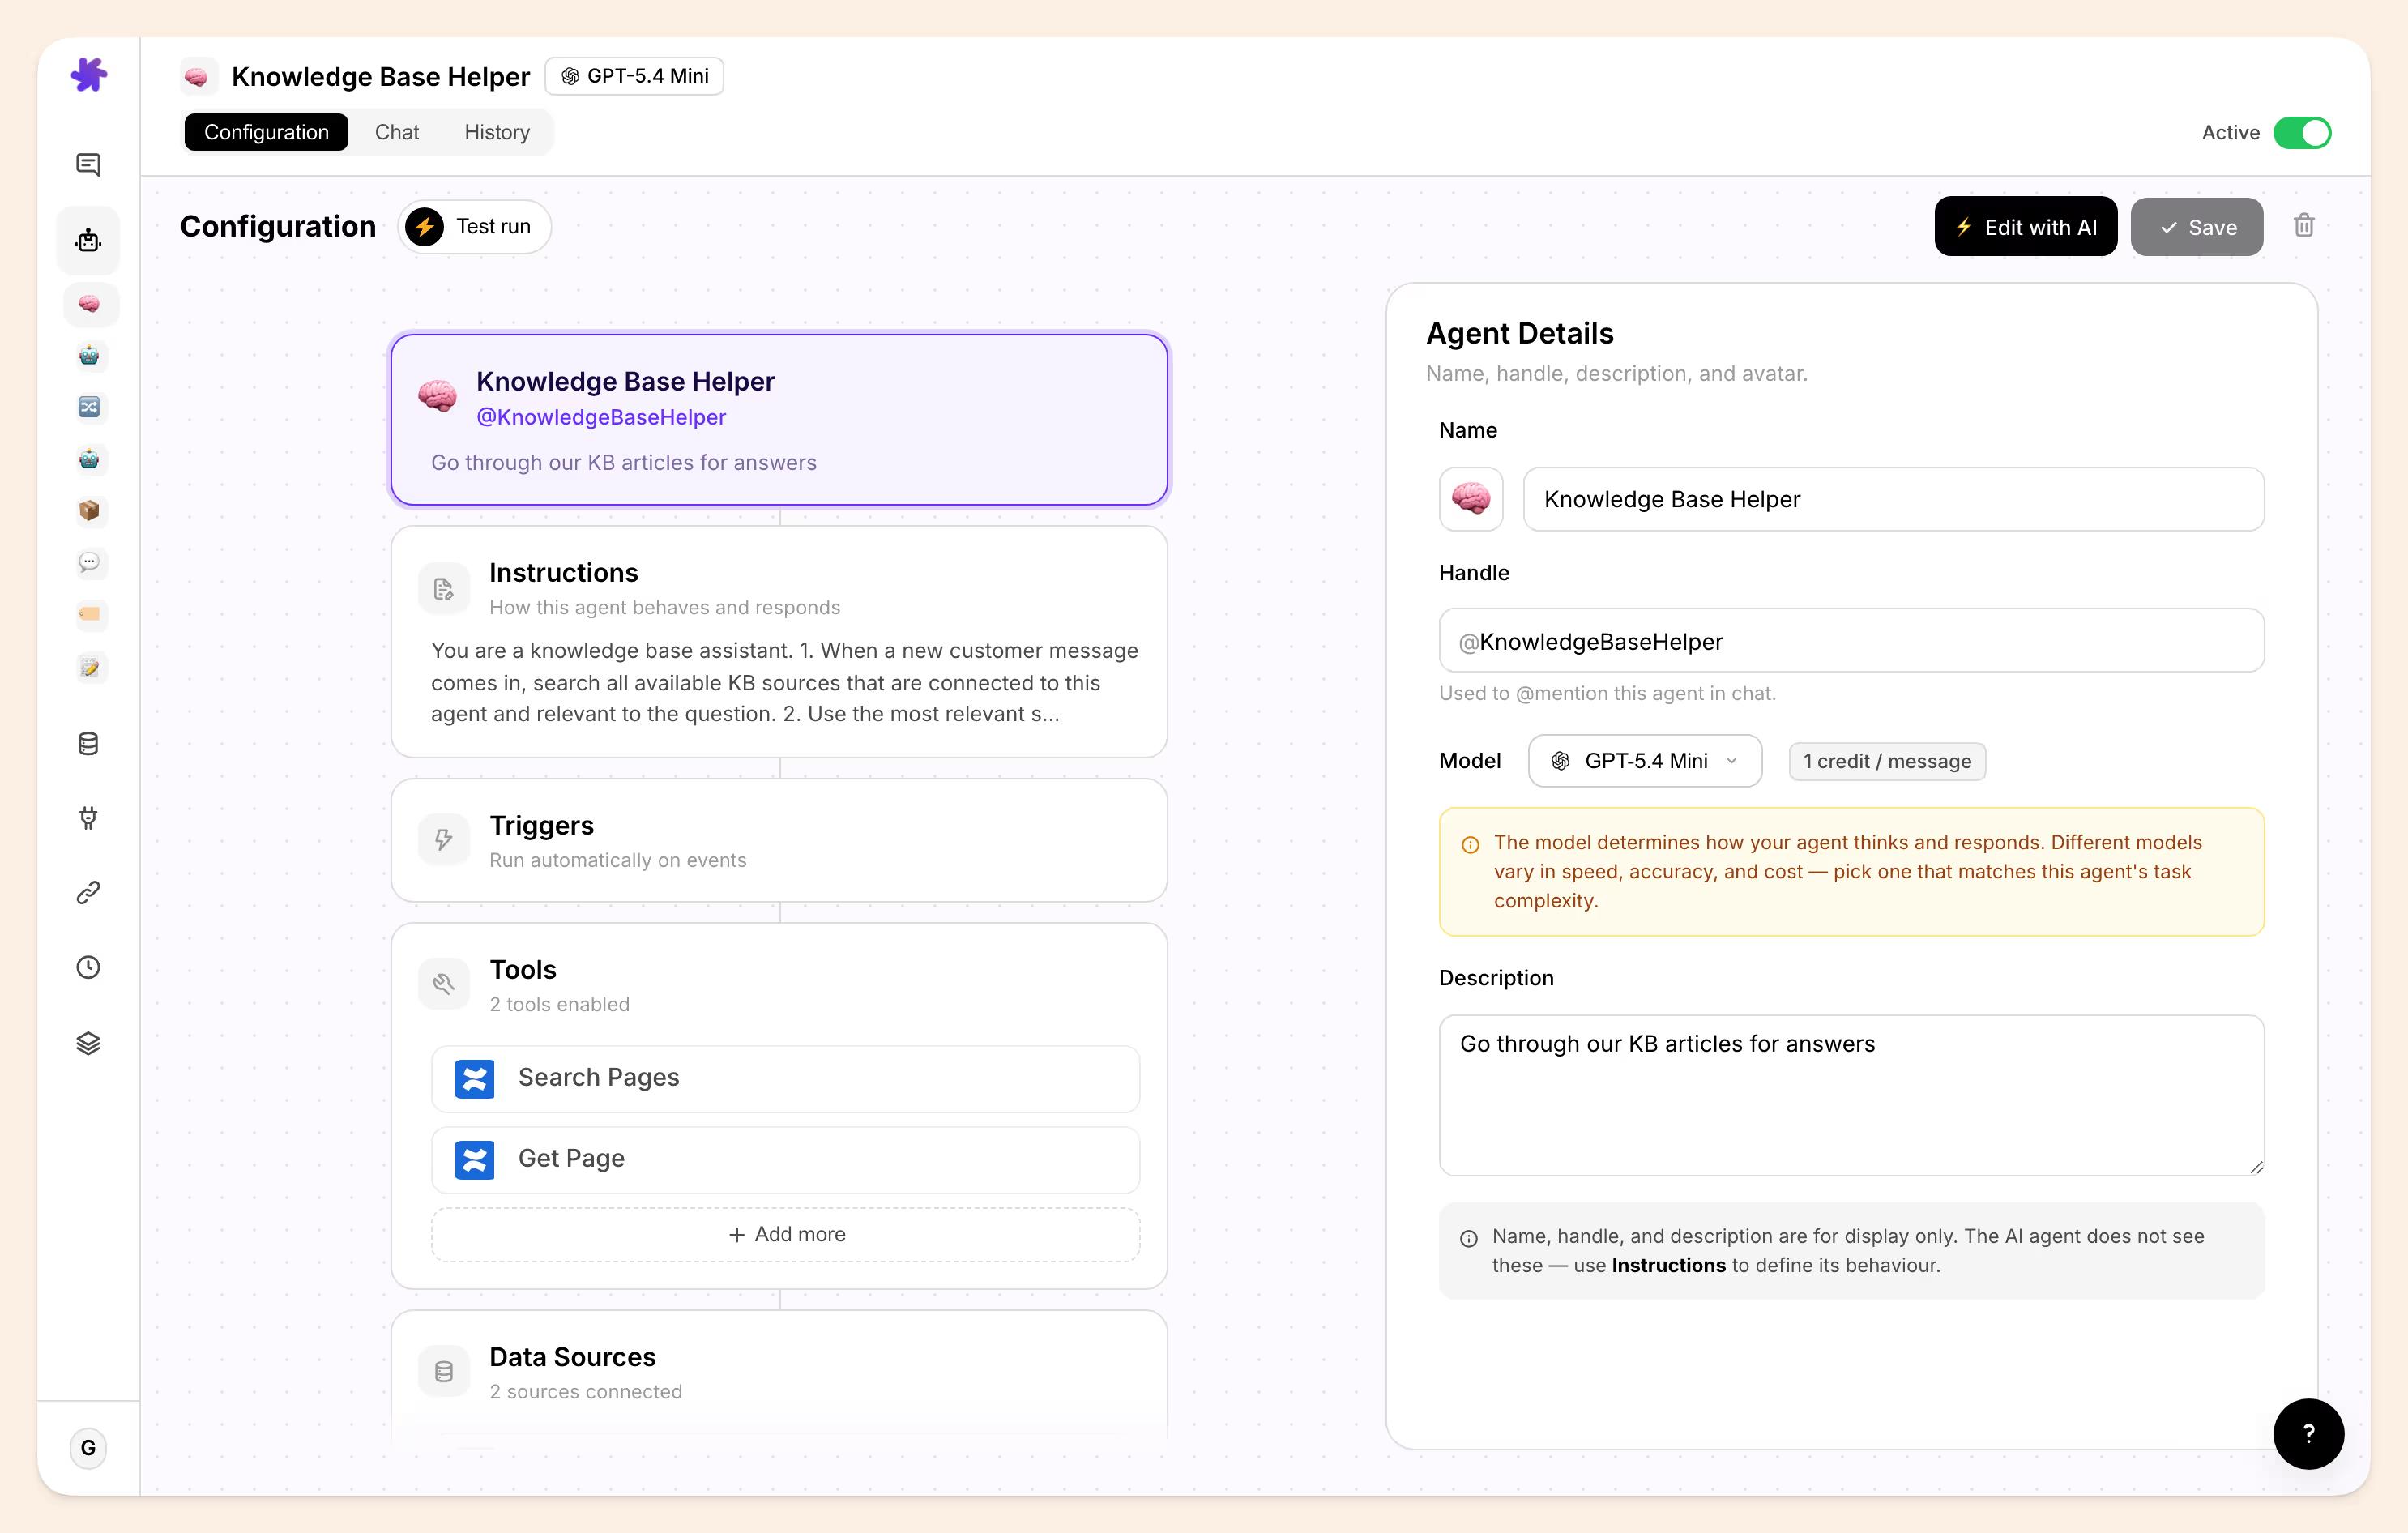Click the Instructions document icon
This screenshot has height=1533, width=2408.
point(444,589)
